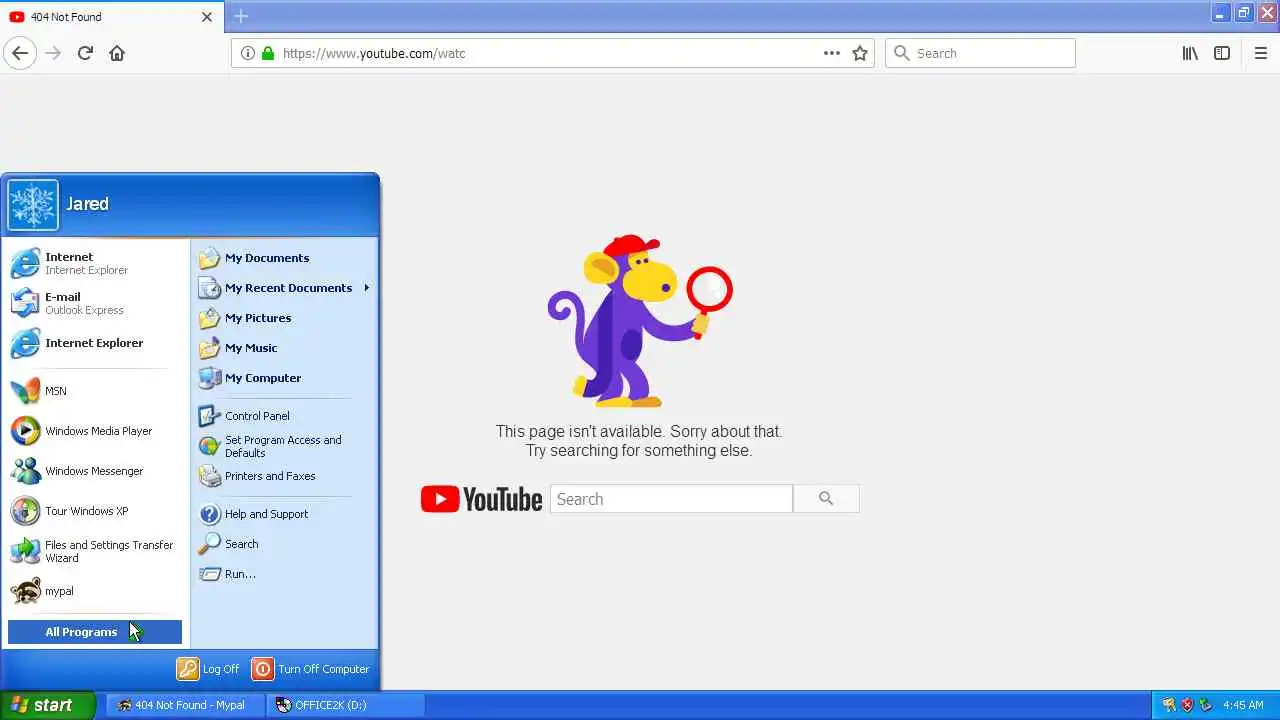Show site information icon in address bar
Screen dimensions: 1280x720
click(248, 53)
